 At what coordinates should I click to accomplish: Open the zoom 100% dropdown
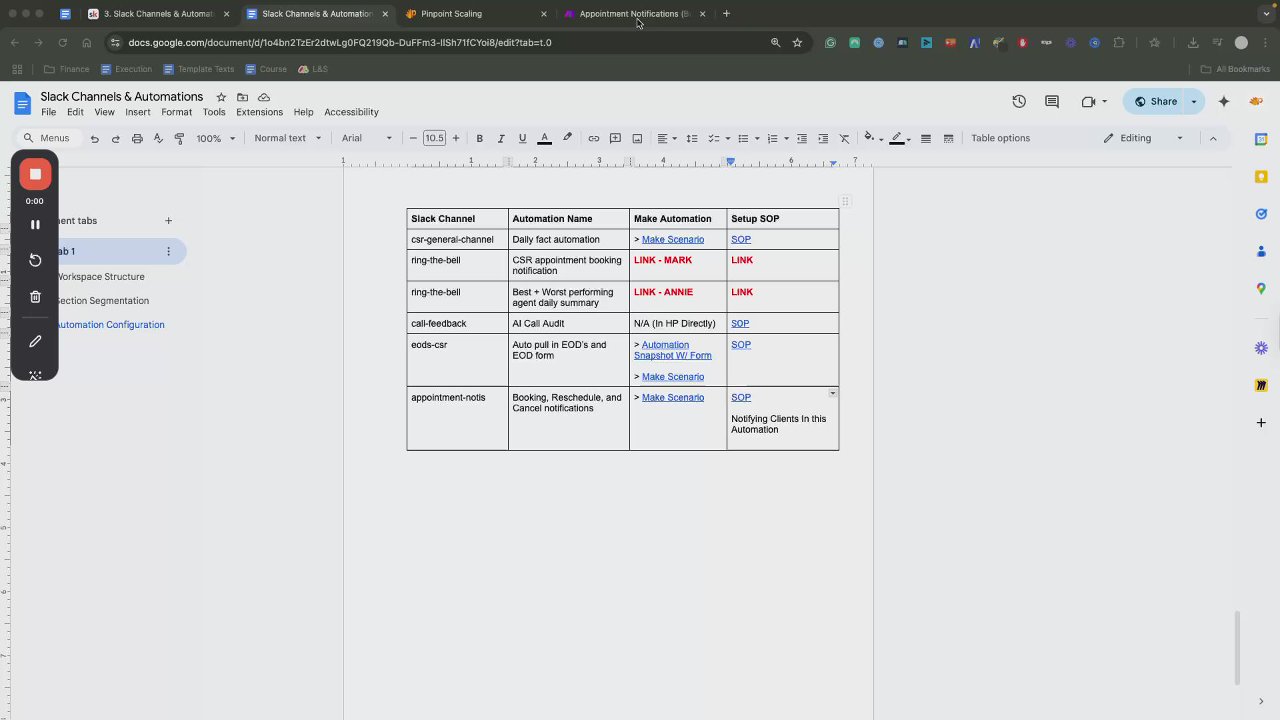pos(216,138)
